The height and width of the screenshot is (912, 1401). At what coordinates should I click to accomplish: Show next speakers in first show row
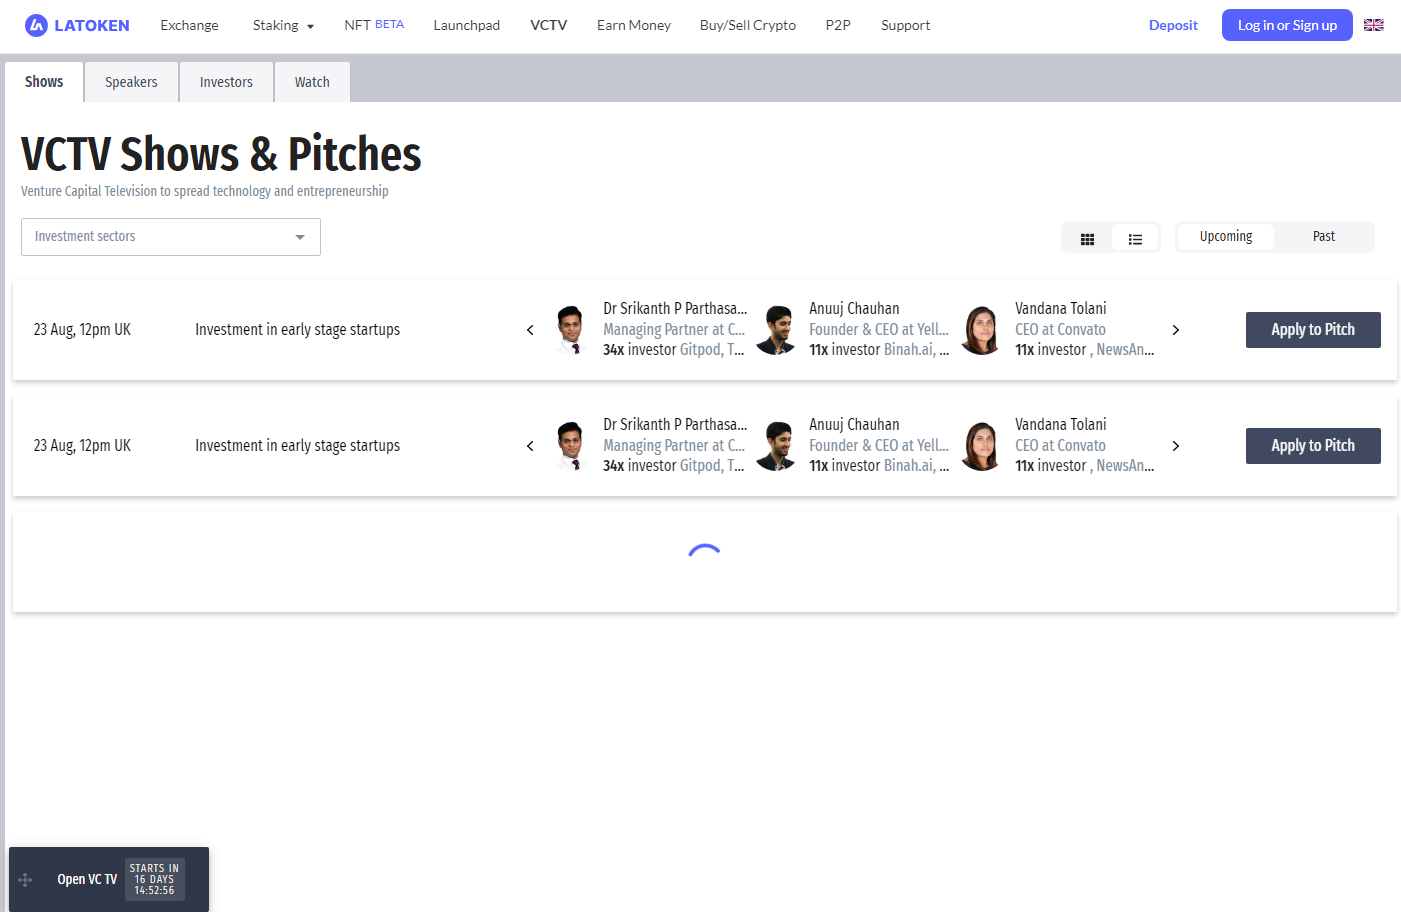coord(1176,330)
